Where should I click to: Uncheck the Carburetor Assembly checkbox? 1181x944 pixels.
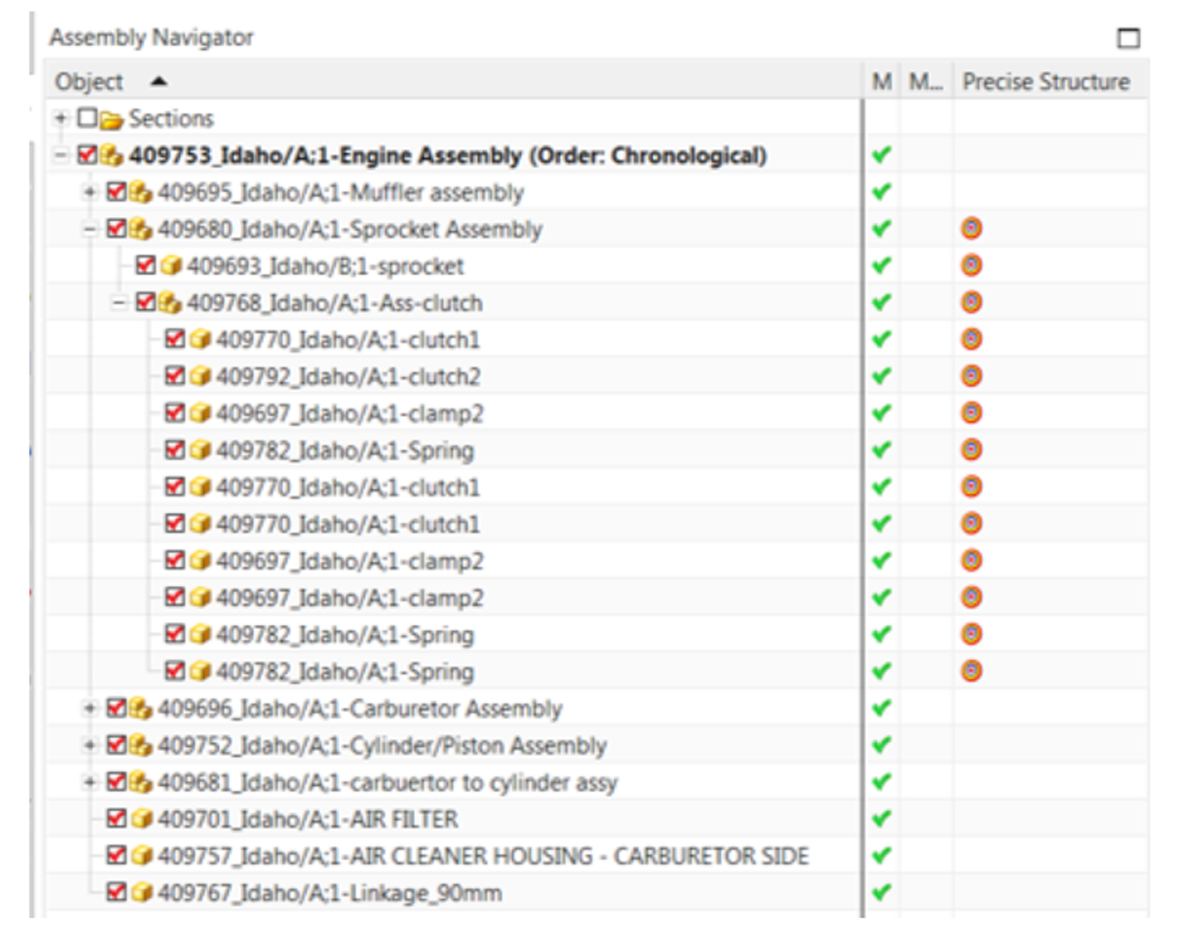[116, 708]
